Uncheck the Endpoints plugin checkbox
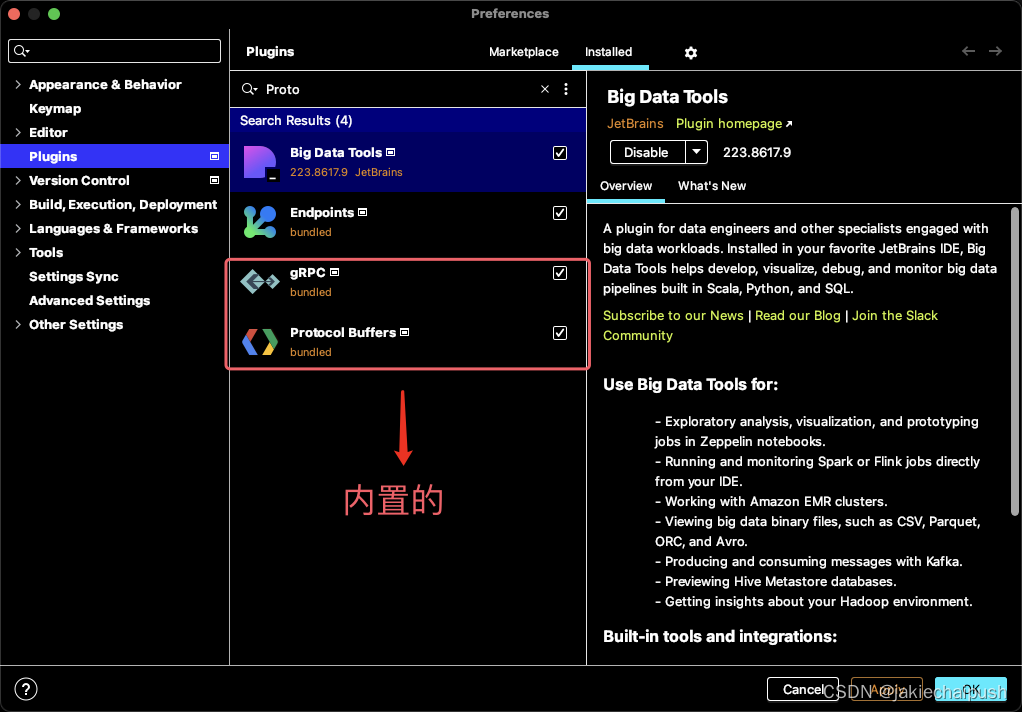 (x=560, y=213)
